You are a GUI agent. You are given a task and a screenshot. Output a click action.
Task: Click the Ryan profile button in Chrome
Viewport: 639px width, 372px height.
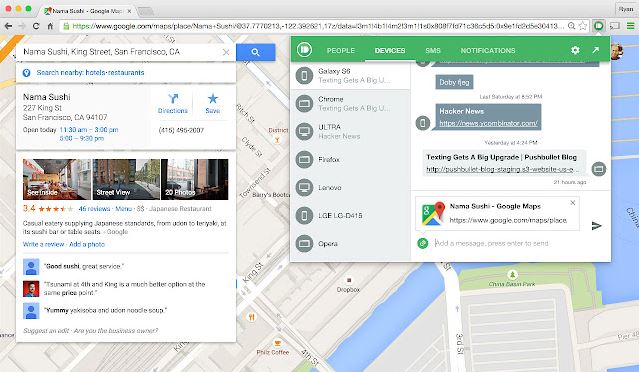click(x=626, y=9)
